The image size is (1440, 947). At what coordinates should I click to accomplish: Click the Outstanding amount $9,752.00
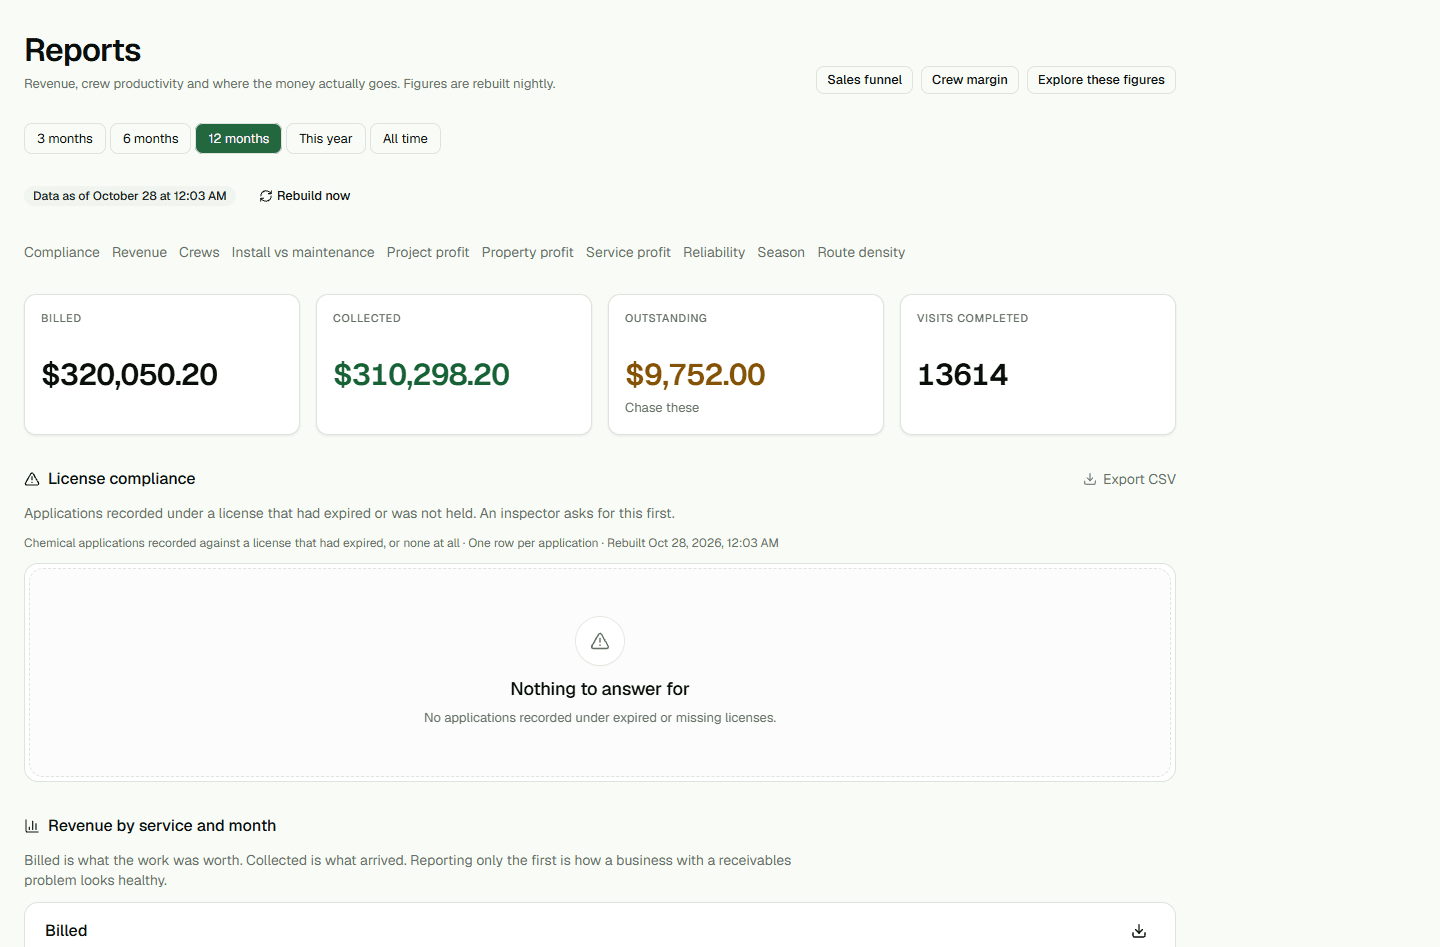tap(695, 375)
